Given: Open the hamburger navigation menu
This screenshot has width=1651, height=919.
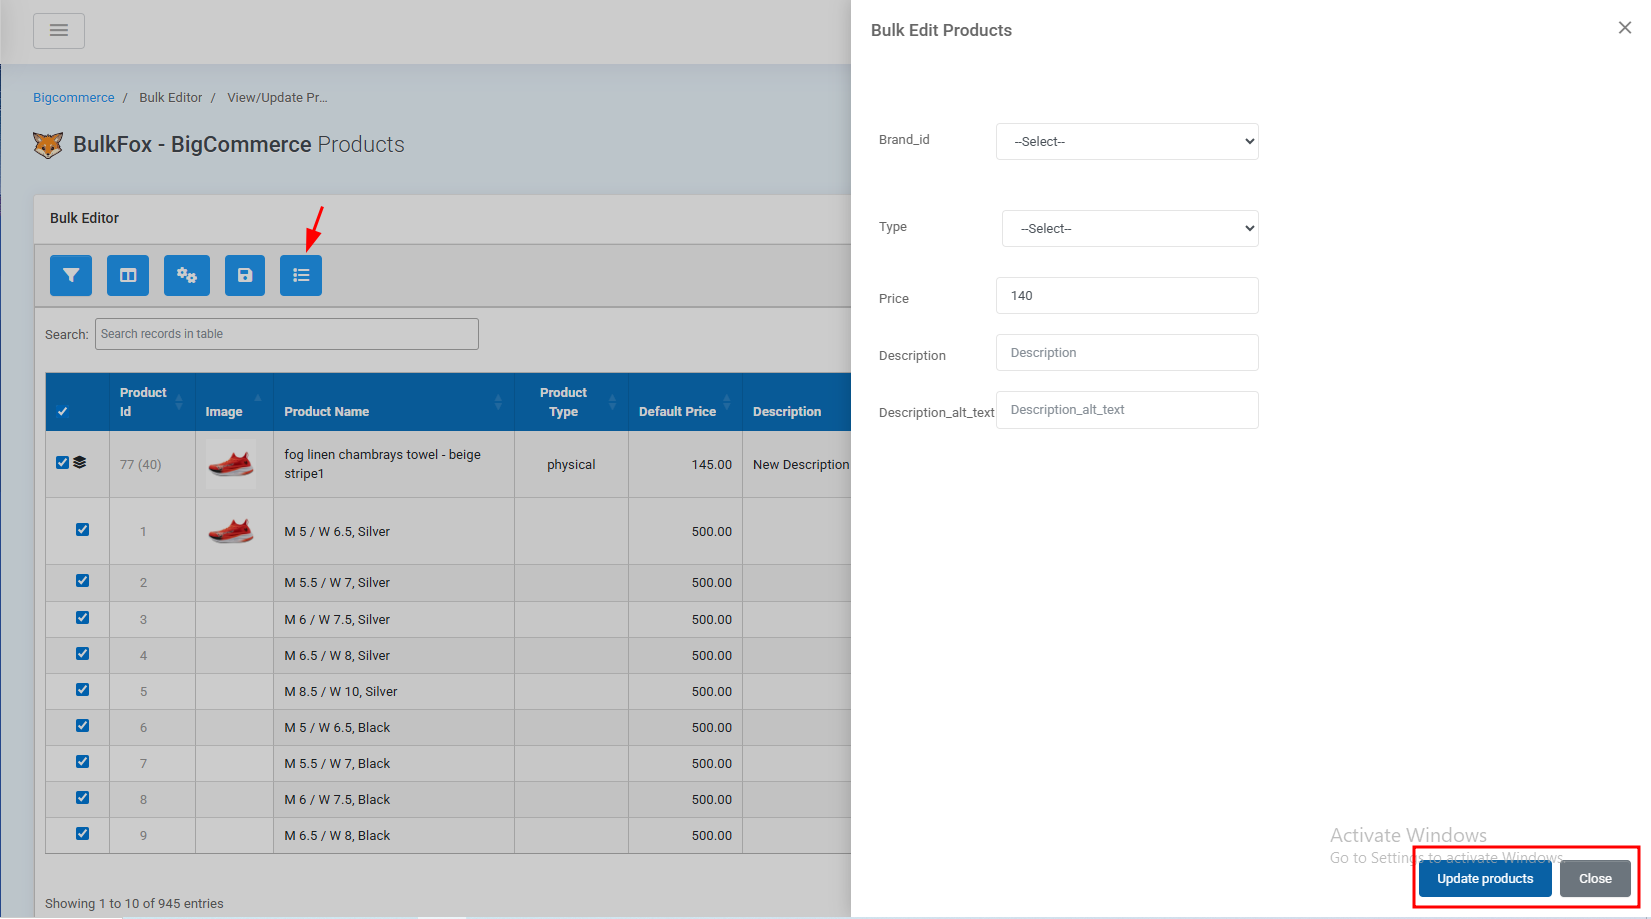Looking at the screenshot, I should (x=59, y=30).
